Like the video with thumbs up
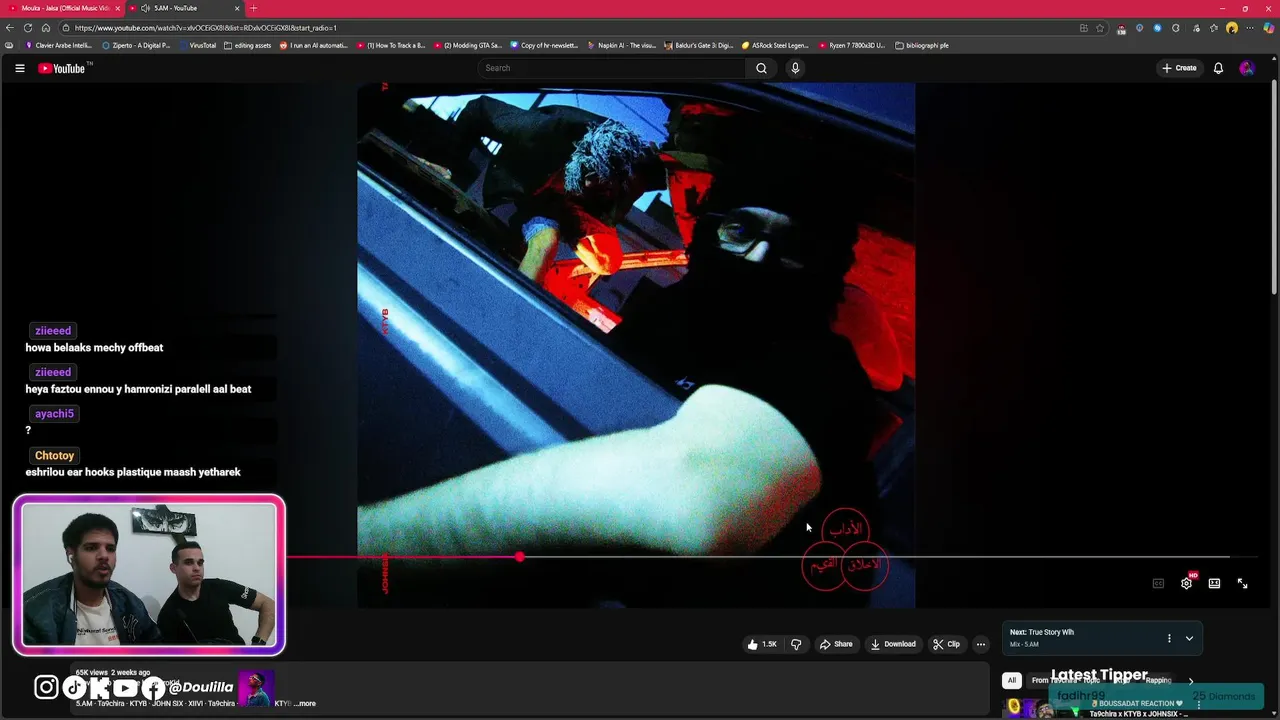This screenshot has height=720, width=1280. [x=762, y=644]
